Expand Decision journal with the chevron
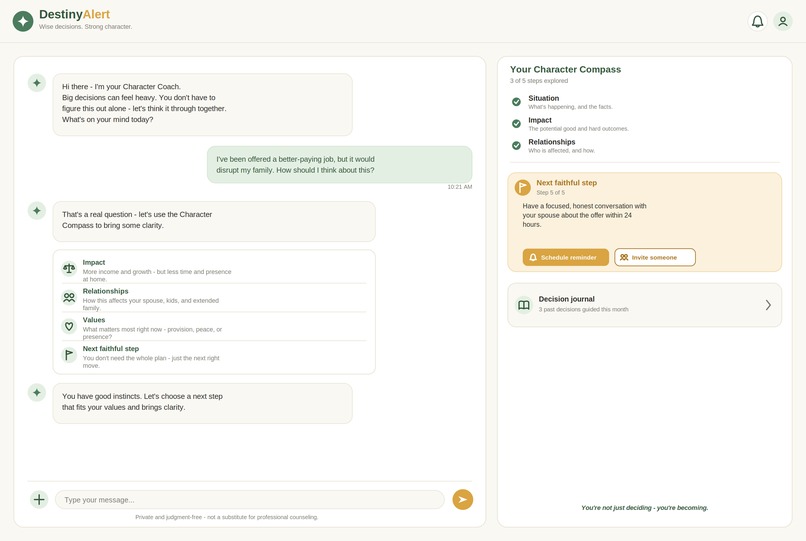The height and width of the screenshot is (541, 806). [768, 305]
